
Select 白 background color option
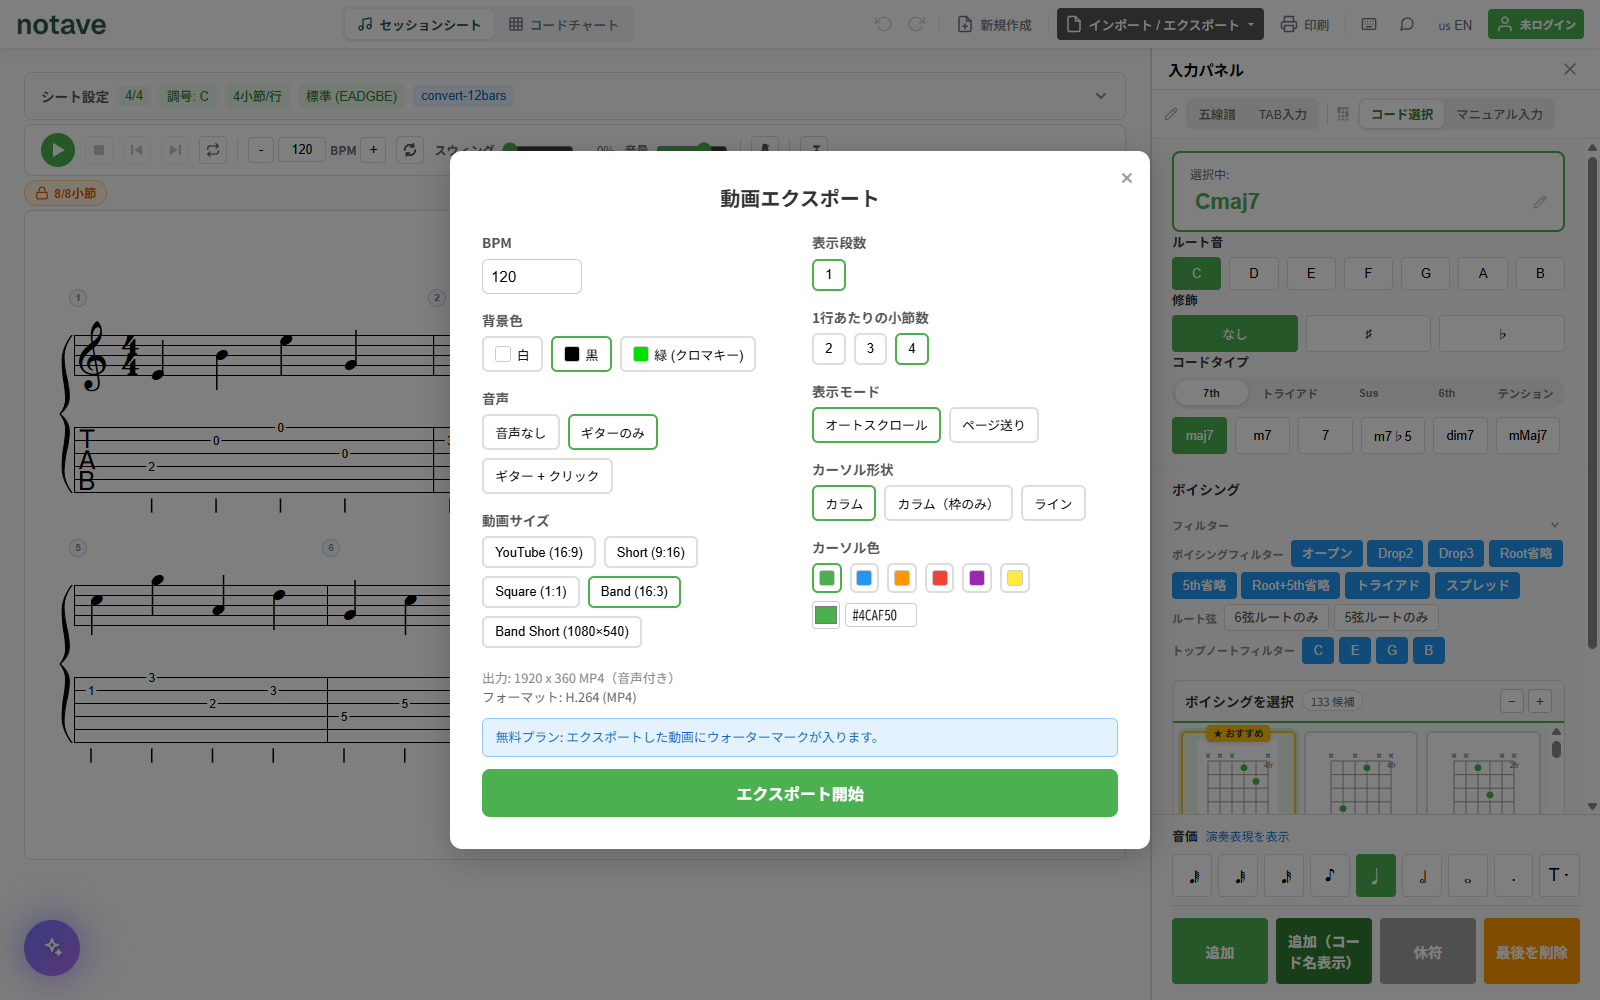tap(512, 354)
